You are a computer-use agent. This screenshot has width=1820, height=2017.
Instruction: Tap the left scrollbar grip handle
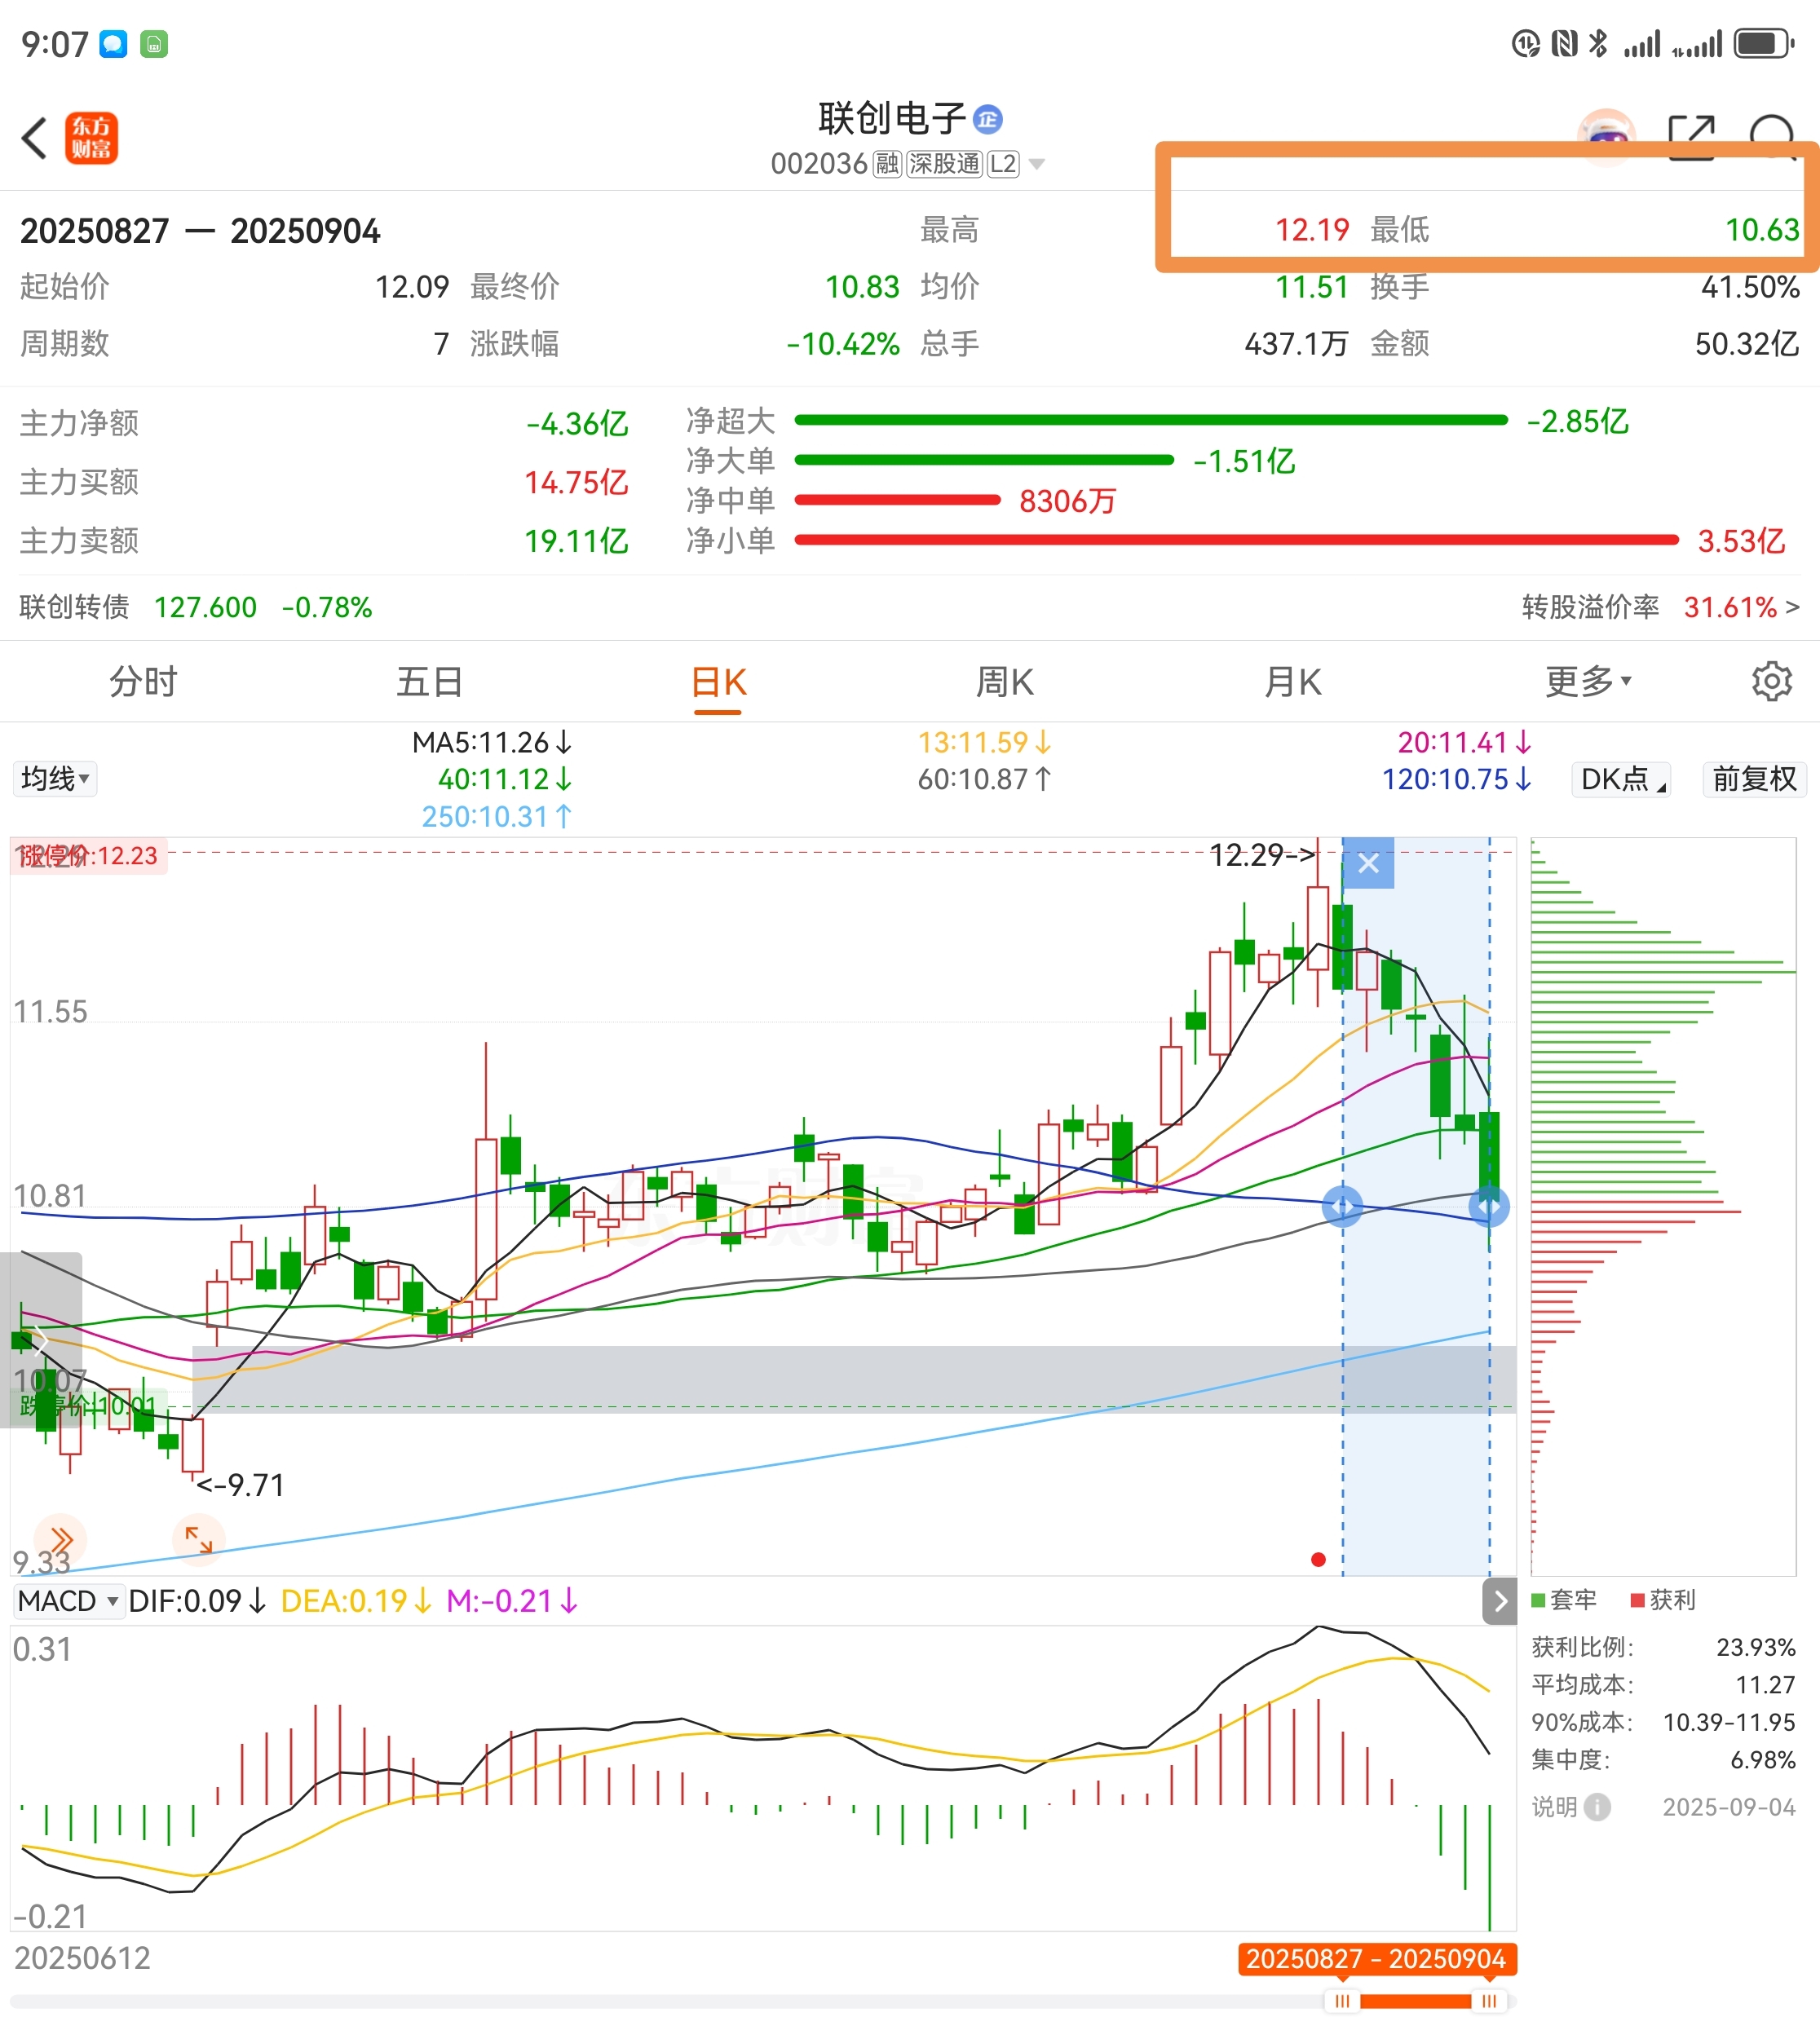(x=1342, y=2001)
